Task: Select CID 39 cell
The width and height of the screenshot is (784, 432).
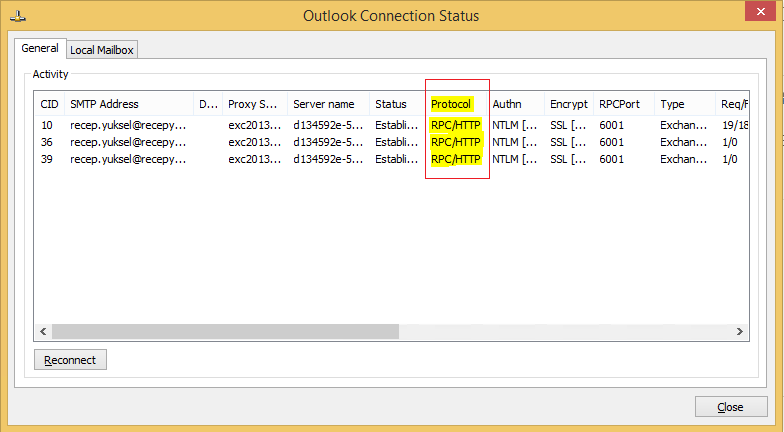Action: (x=47, y=159)
